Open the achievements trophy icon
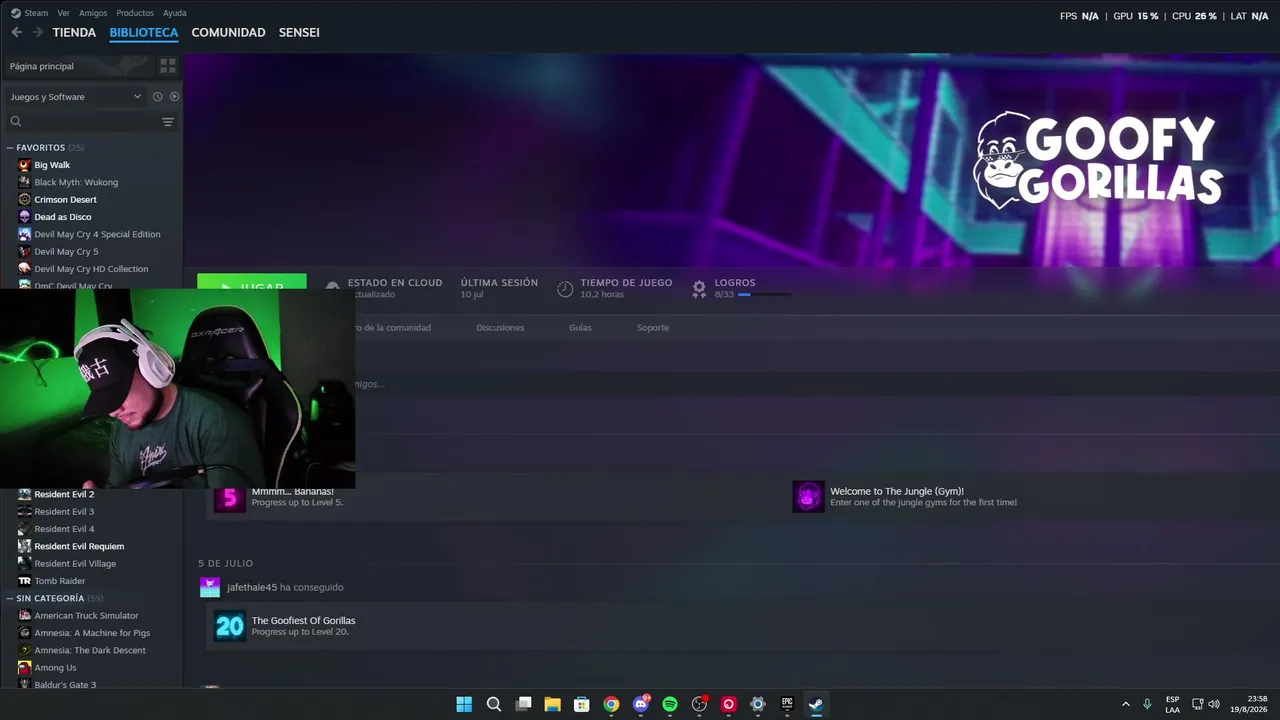 (699, 289)
